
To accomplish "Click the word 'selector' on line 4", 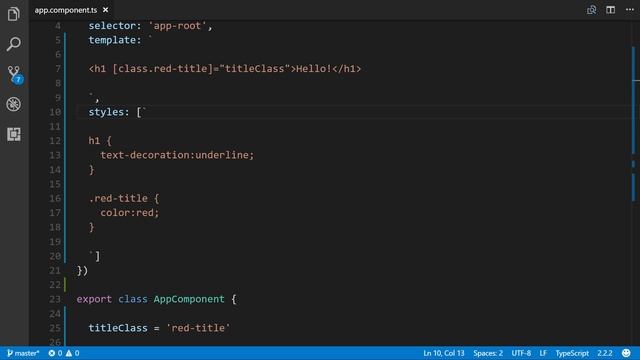I will pos(112,26).
